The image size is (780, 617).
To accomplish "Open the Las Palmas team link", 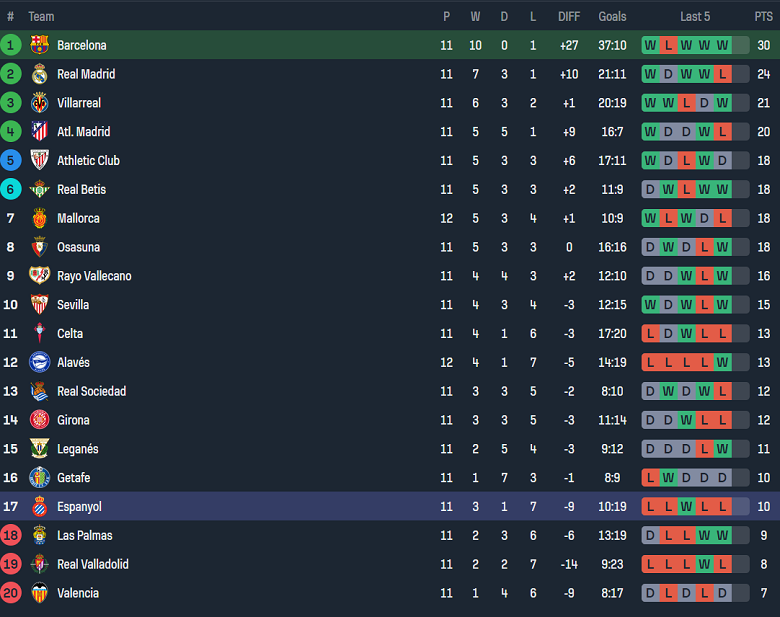I will click(x=84, y=536).
